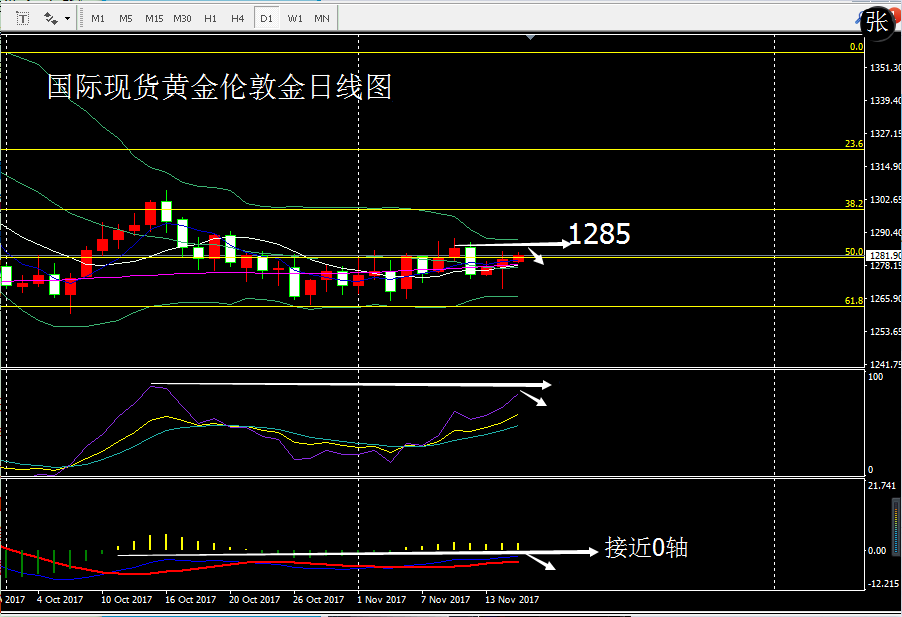Click the 50.0 Fibonacci level label
Image resolution: width=902 pixels, height=617 pixels.
pos(853,252)
